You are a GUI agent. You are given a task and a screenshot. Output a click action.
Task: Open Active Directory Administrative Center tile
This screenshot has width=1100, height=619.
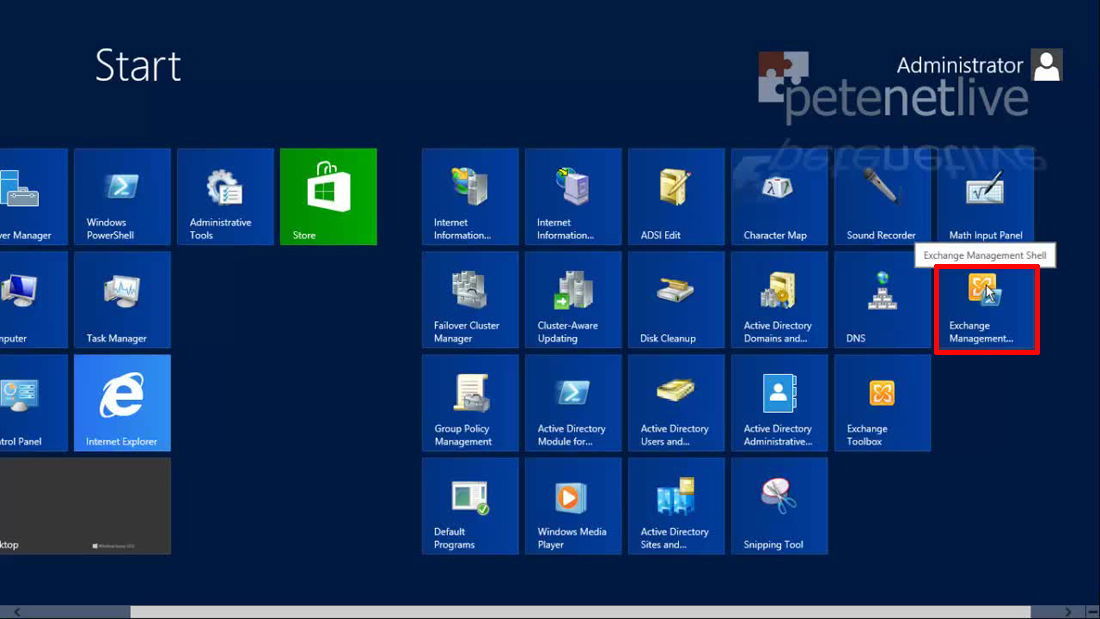click(779, 403)
